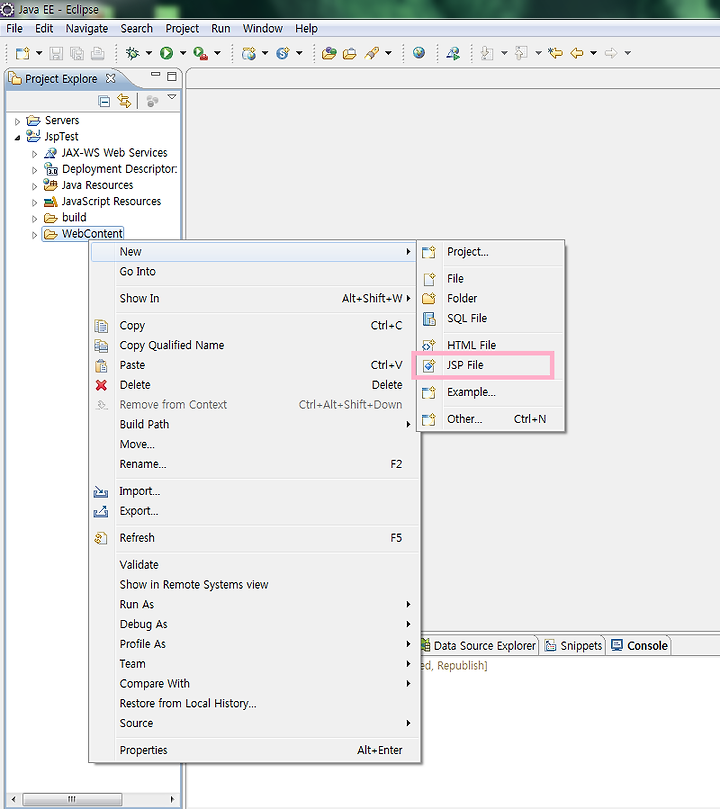720x809 pixels.
Task: Choose Project... from New submenu
Action: coord(490,252)
